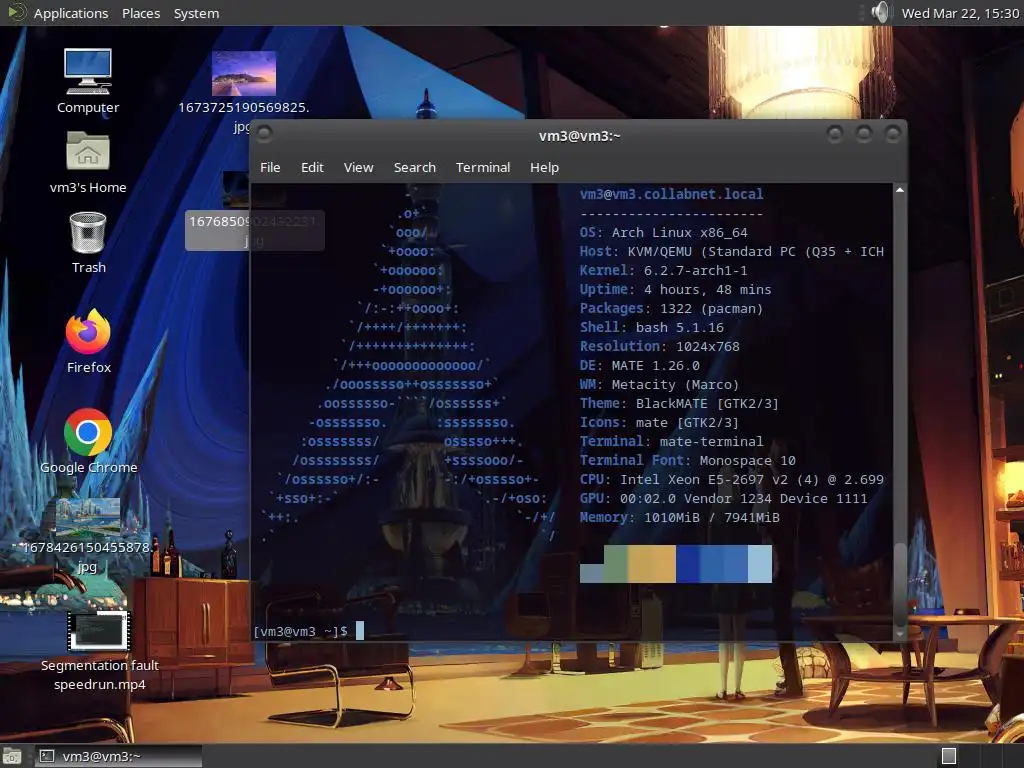
Task: Click the Resolution: 1024x768 line
Action: point(660,346)
